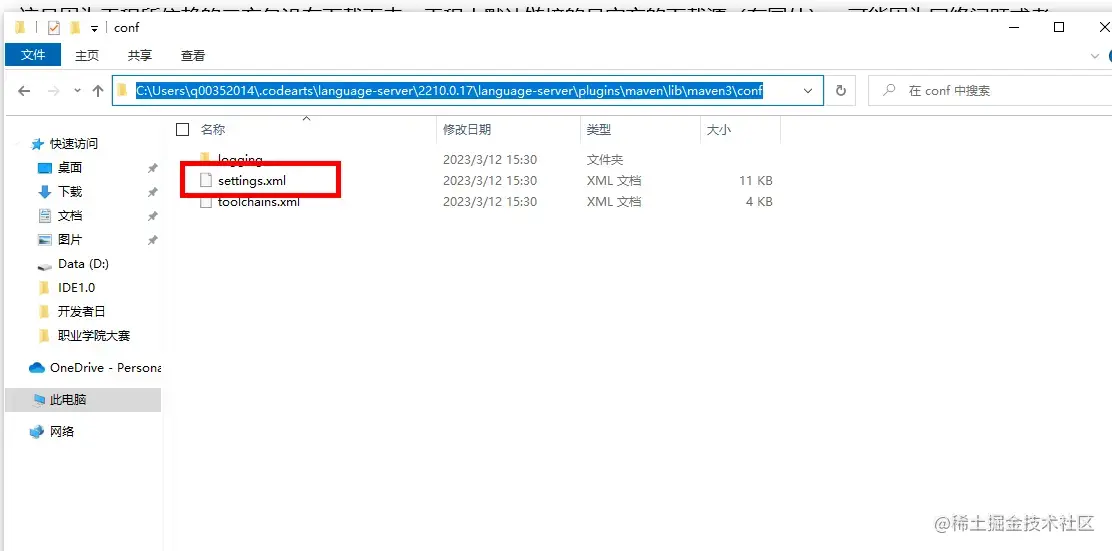Click the 4 KB size value
This screenshot has width=1112, height=551.
click(x=759, y=201)
